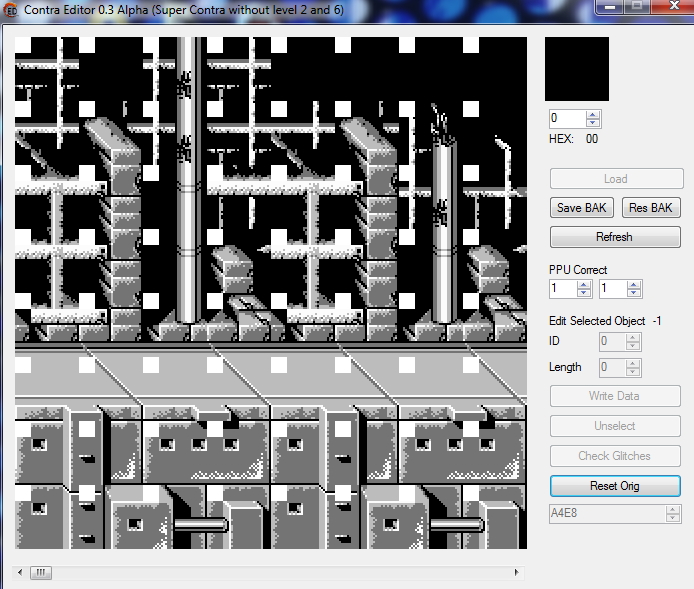694x589 pixels.
Task: Decrease the tile number above HEX
Action: [x=593, y=123]
